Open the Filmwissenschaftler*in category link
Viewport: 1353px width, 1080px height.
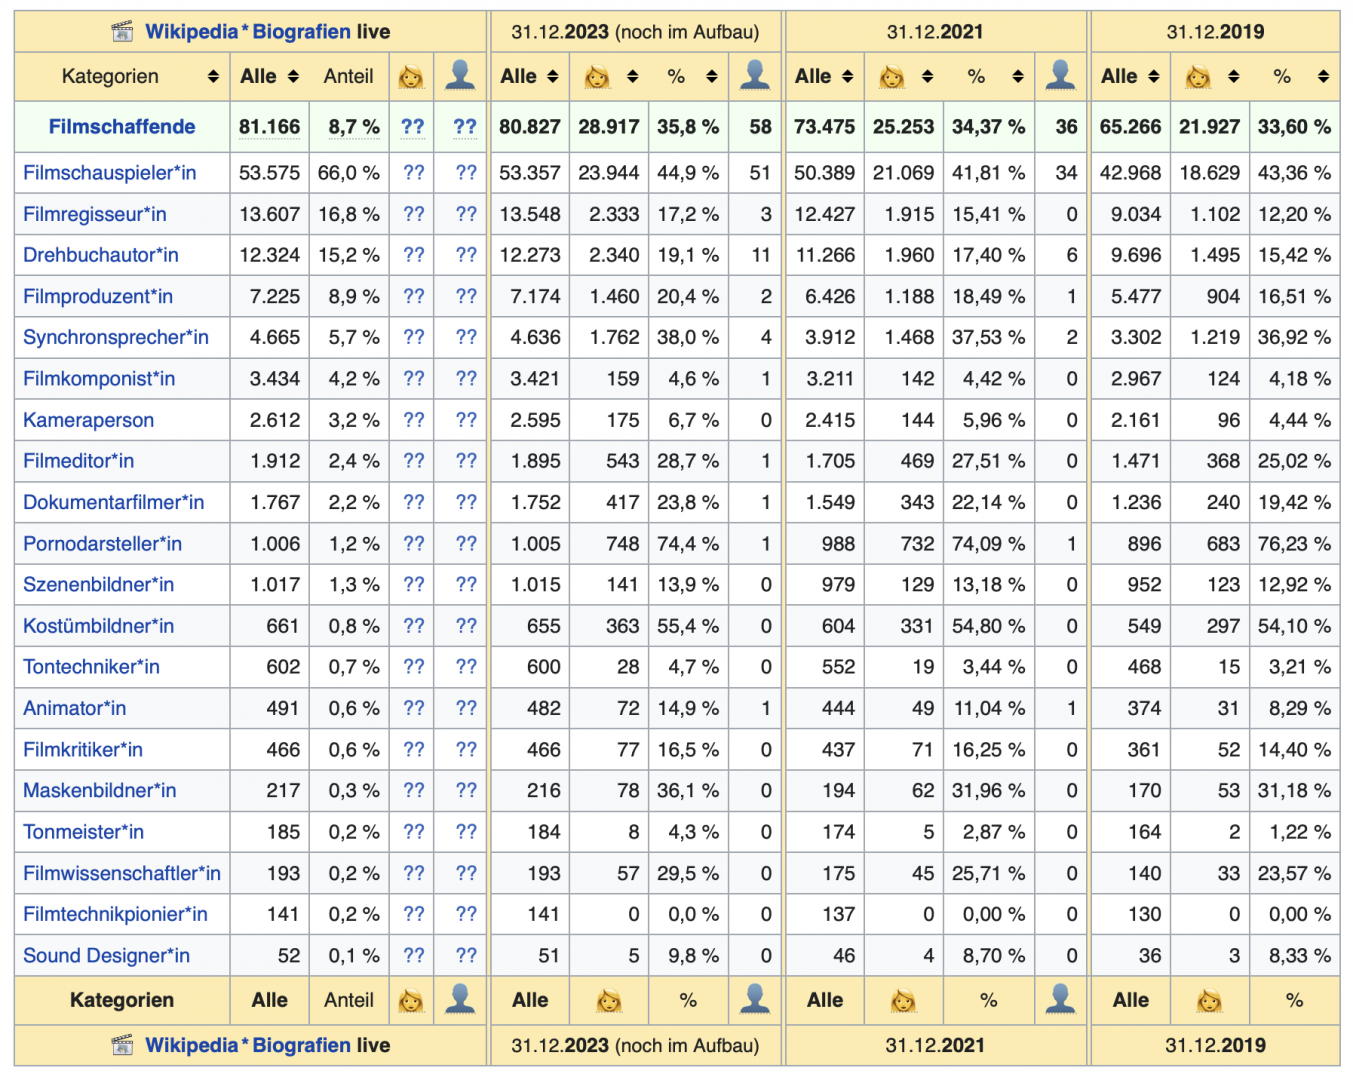(122, 873)
